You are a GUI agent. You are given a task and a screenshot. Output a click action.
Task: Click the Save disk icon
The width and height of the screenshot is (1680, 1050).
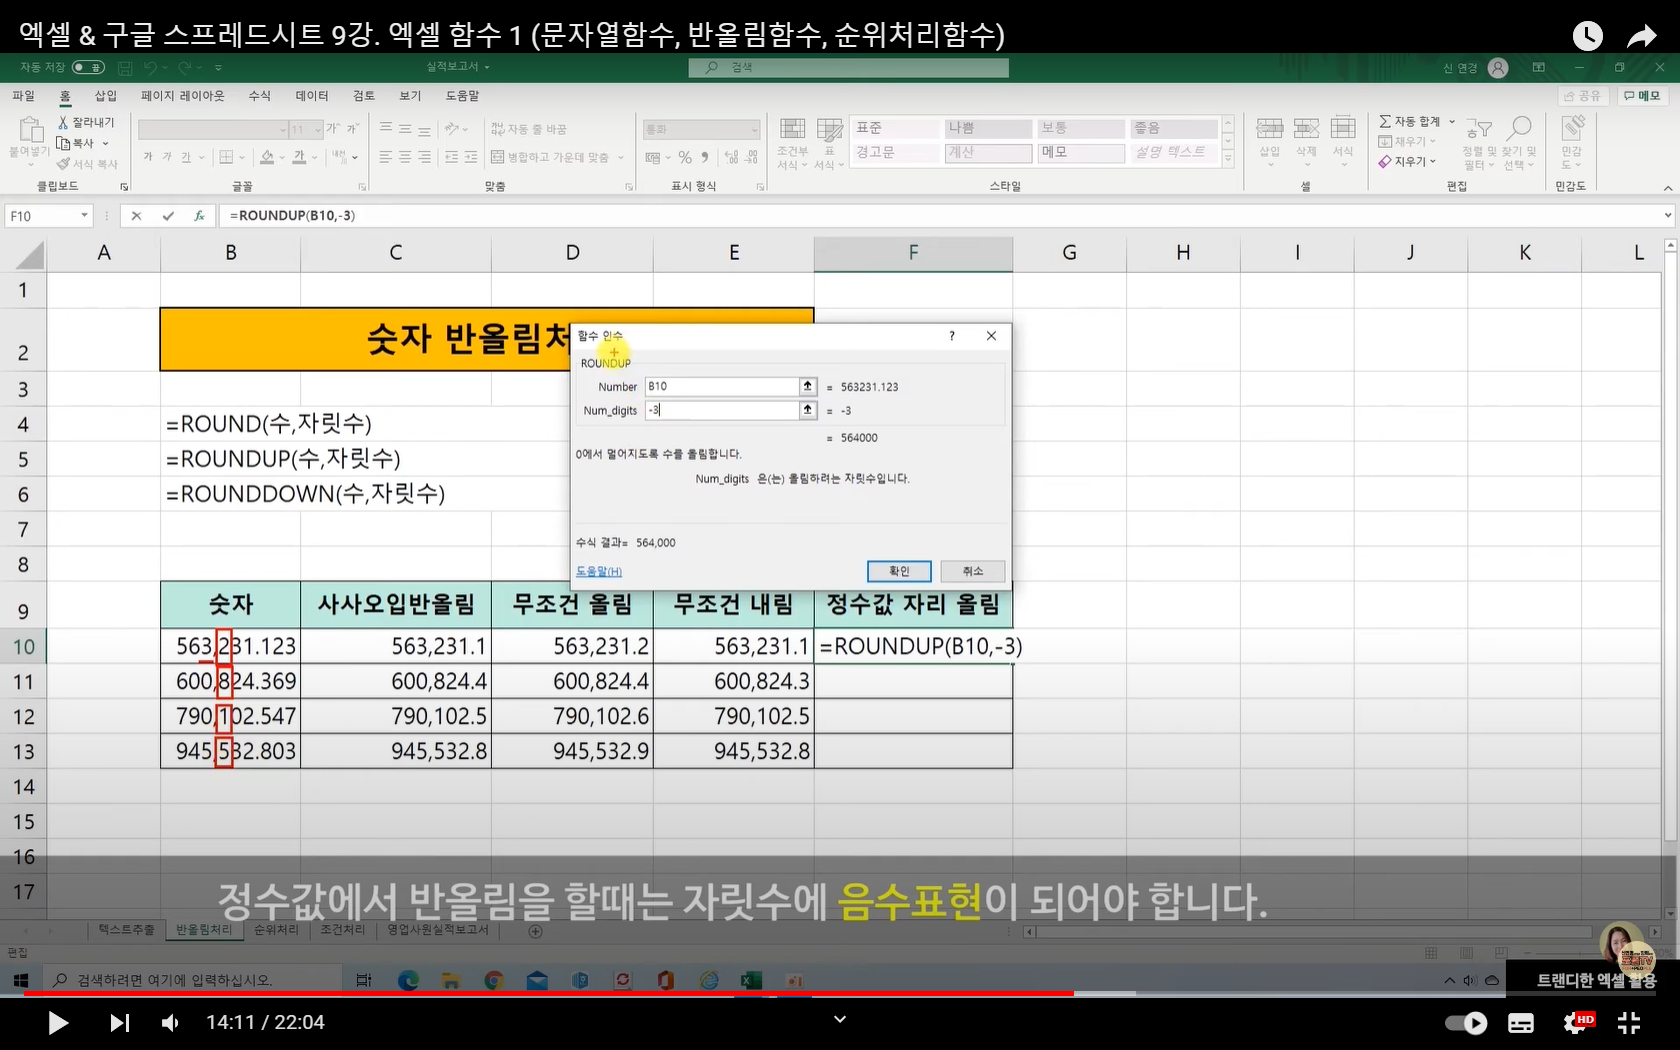[x=125, y=68]
